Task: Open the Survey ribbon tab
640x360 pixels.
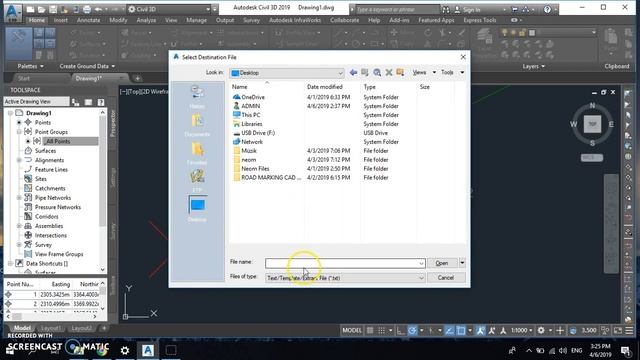Action: pos(251,20)
